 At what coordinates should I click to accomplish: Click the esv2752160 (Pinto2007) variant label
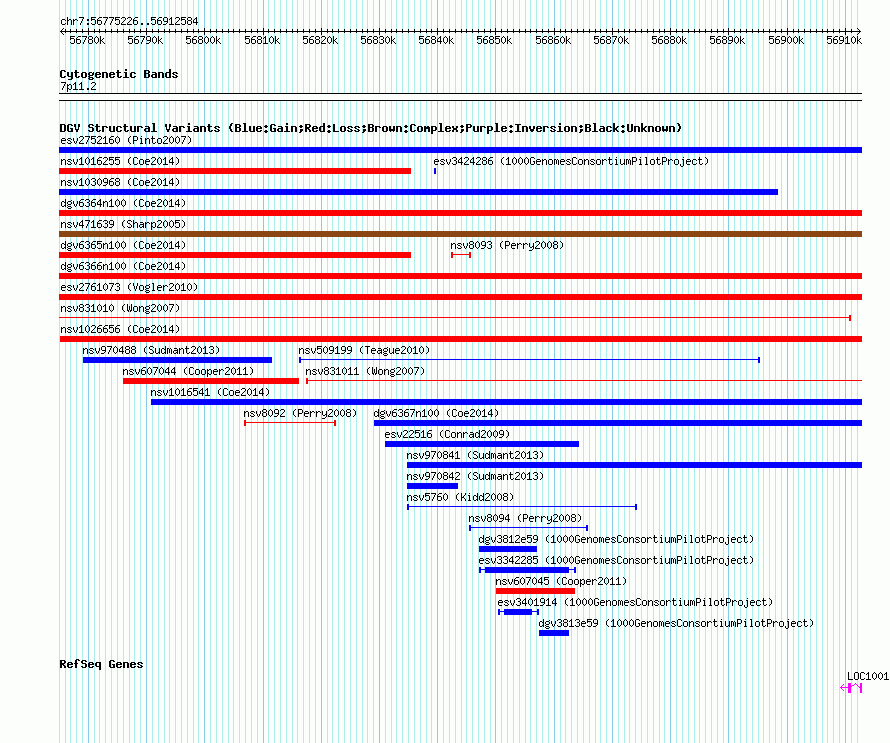(x=126, y=140)
